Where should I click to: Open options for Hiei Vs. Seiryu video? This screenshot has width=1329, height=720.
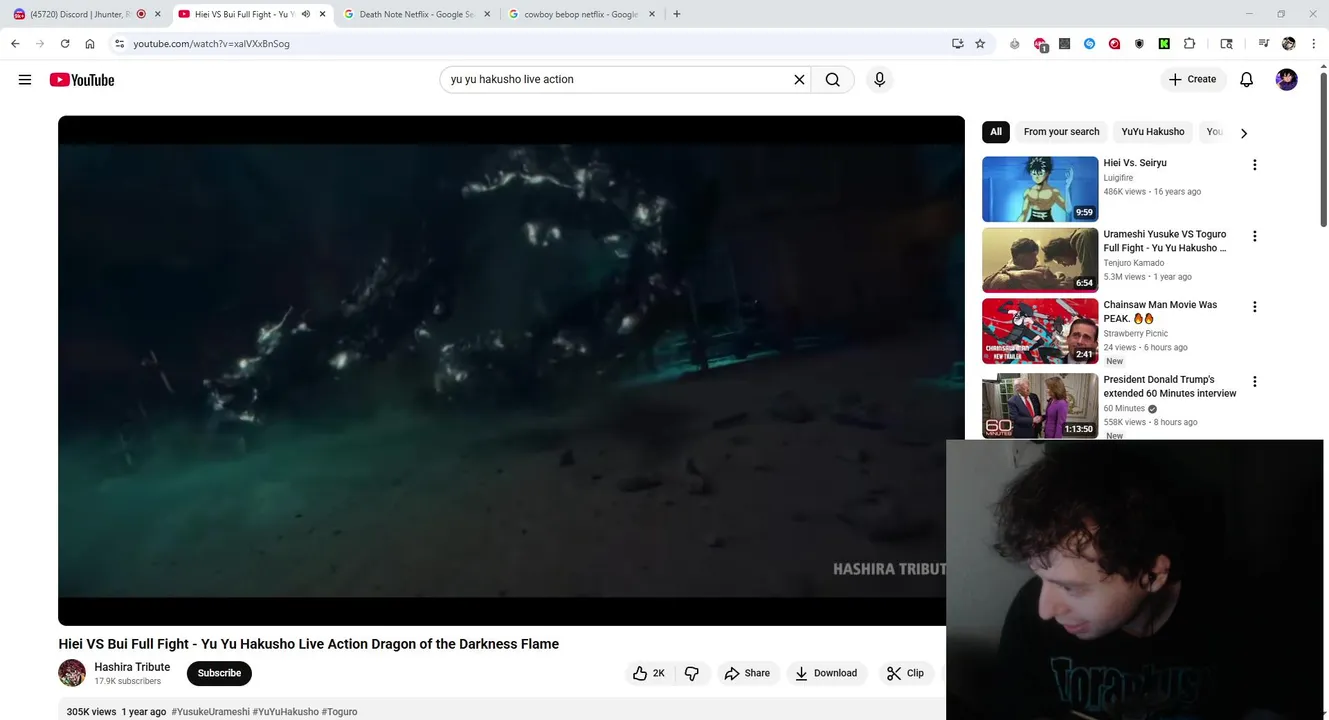pos(1254,165)
